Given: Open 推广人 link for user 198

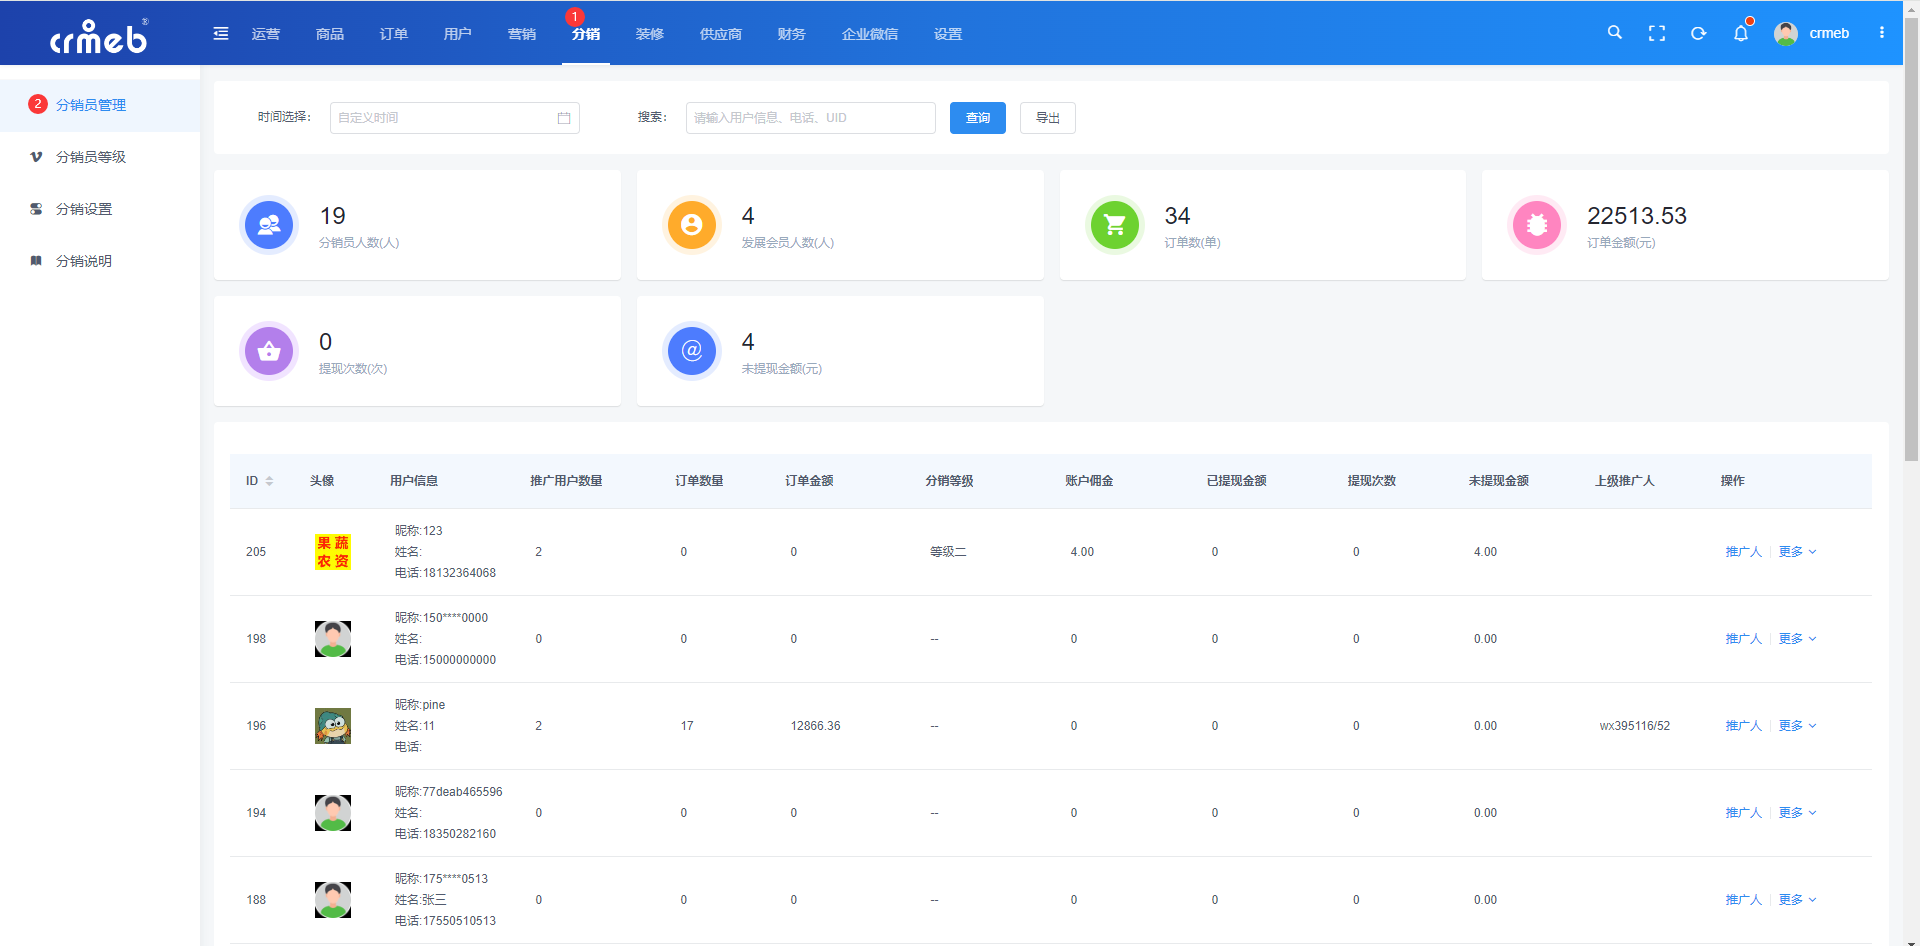Looking at the screenshot, I should (1743, 639).
